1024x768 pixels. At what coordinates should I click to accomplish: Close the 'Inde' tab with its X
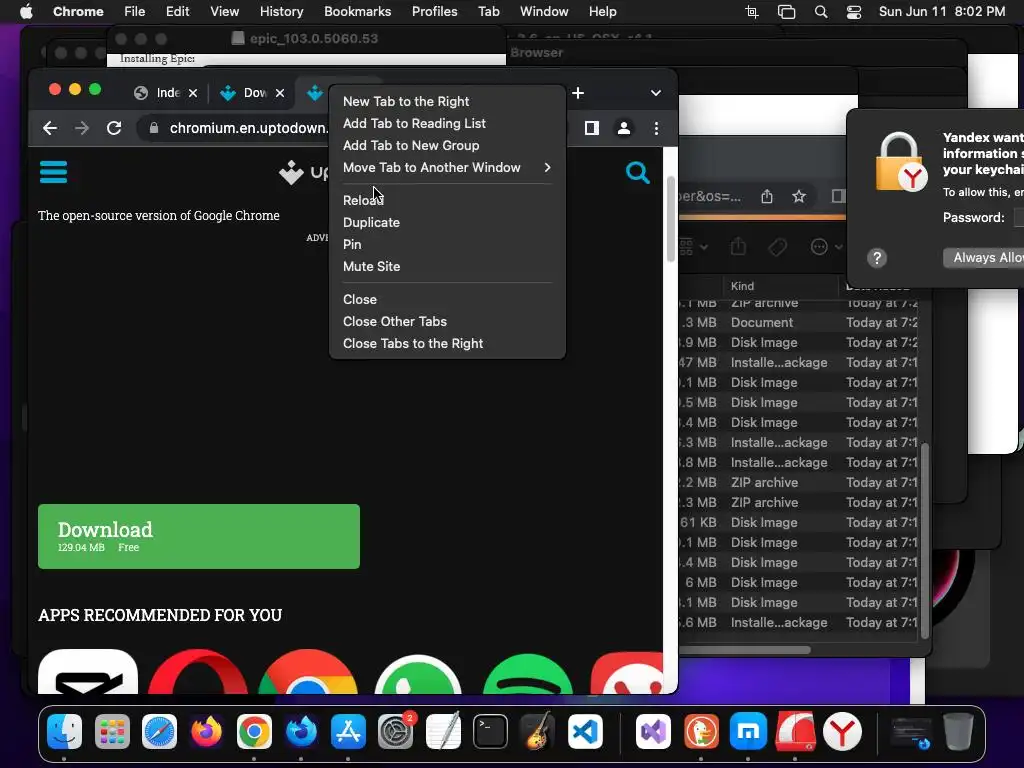click(193, 93)
